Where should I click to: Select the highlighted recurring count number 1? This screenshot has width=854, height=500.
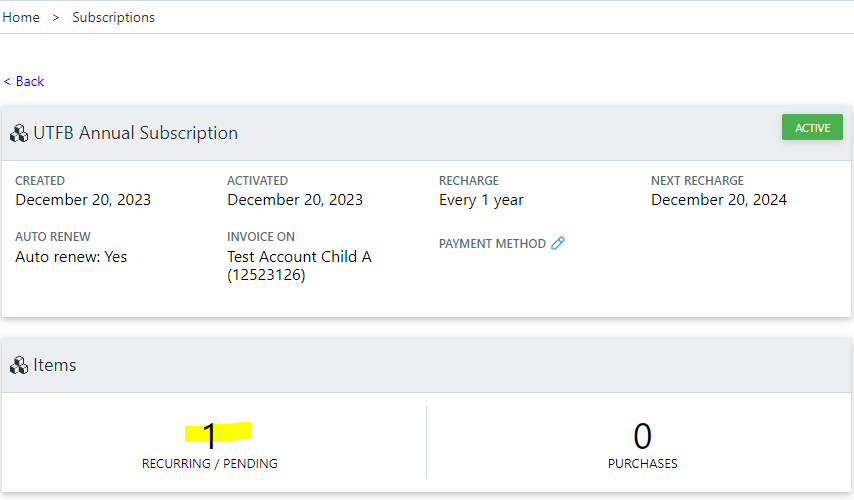[210, 435]
